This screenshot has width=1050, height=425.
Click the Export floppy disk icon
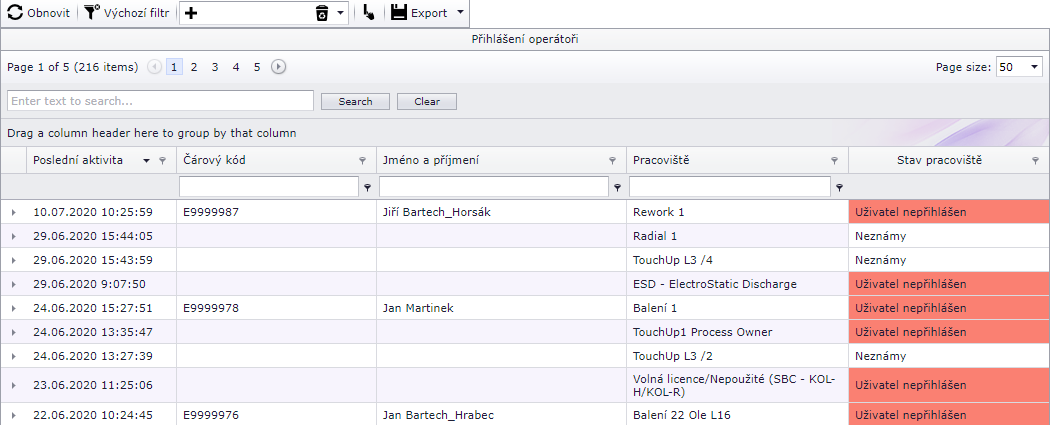pyautogui.click(x=399, y=13)
